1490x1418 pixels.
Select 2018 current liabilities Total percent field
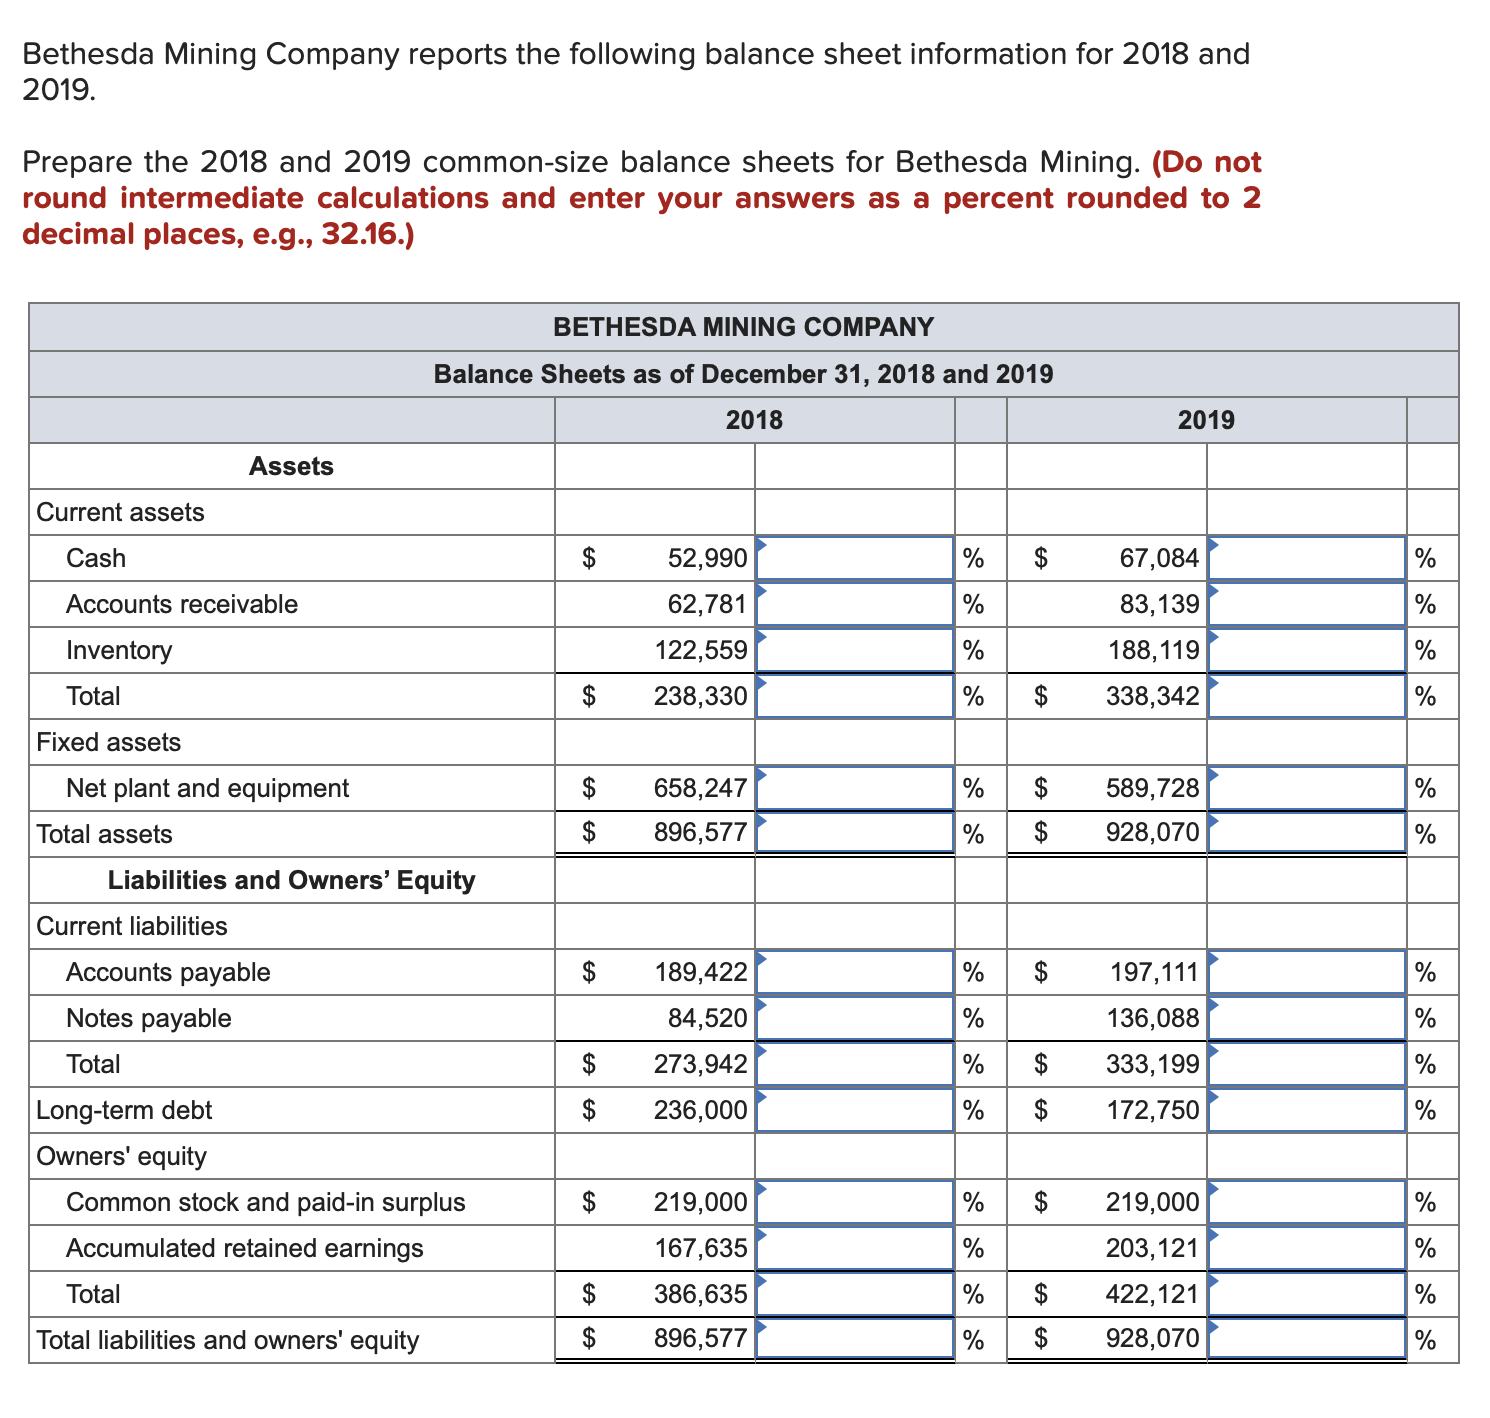coord(855,1064)
